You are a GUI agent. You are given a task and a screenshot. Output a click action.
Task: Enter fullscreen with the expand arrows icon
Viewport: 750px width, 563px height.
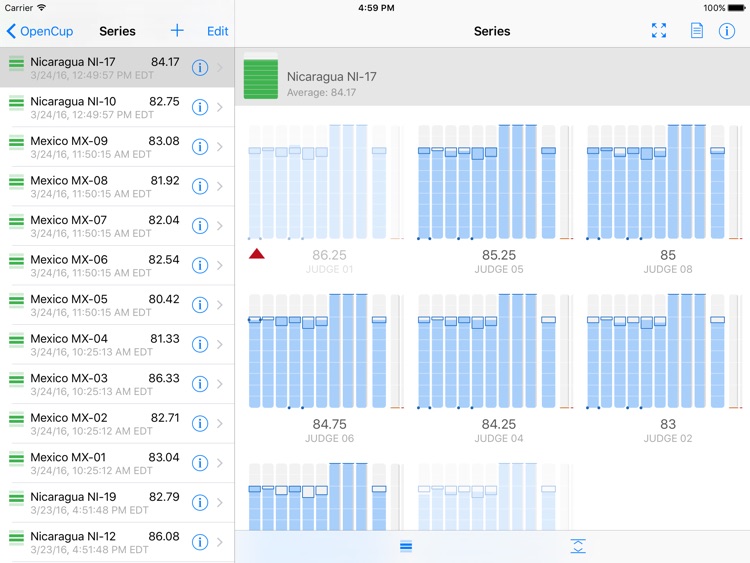[x=659, y=31]
